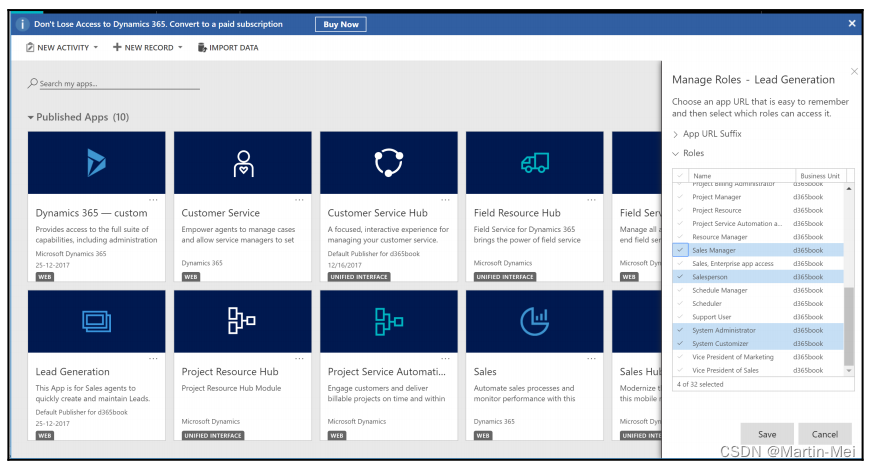
Task: Uncheck the Salesperson role checkbox
Action: pyautogui.click(x=680, y=276)
